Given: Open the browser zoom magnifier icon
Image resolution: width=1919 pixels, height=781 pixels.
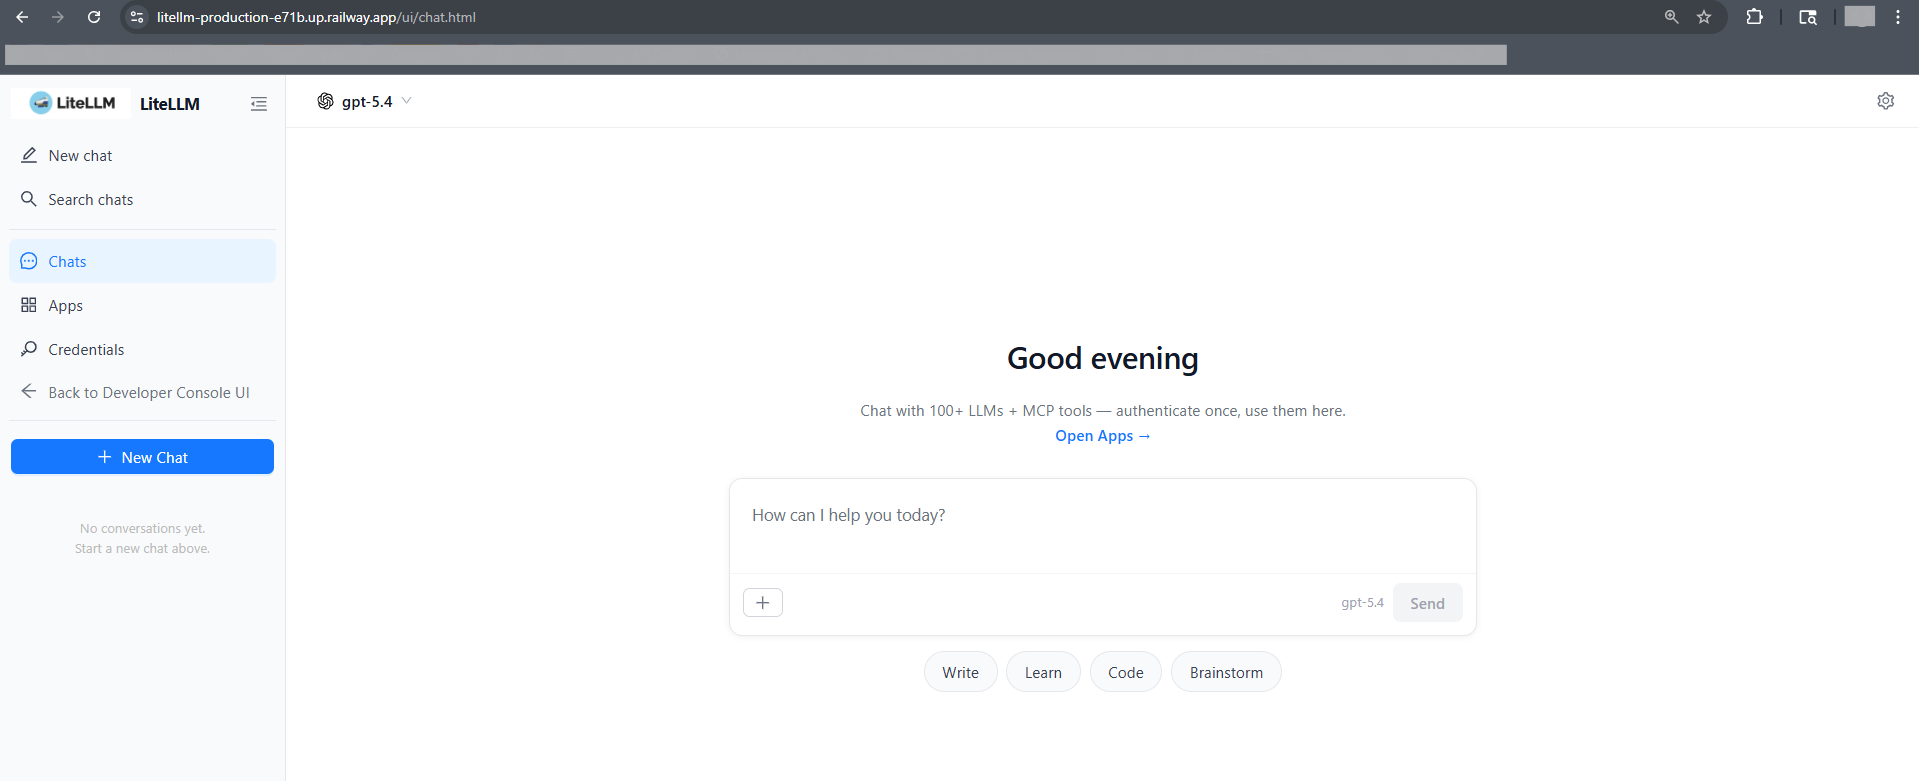Looking at the screenshot, I should 1671,17.
